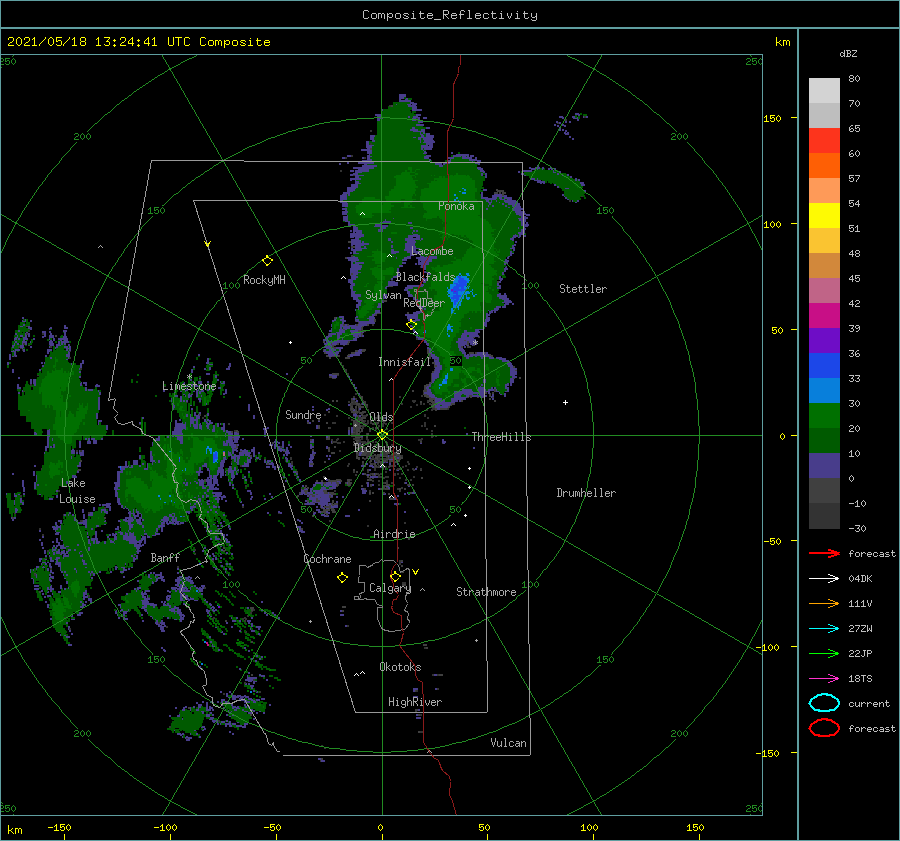Select the 80 dBZ color swatch

click(x=824, y=90)
